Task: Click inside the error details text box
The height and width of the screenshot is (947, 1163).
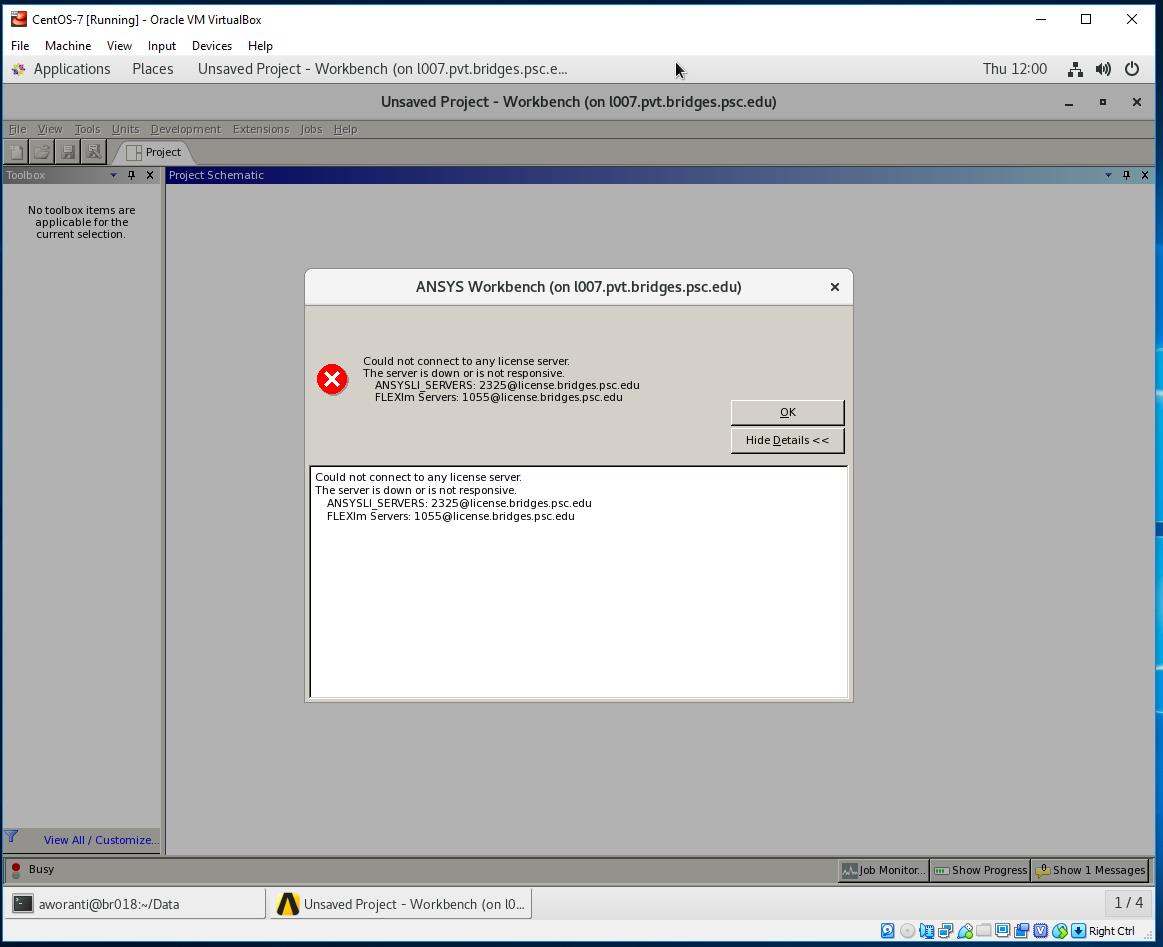Action: pos(579,582)
